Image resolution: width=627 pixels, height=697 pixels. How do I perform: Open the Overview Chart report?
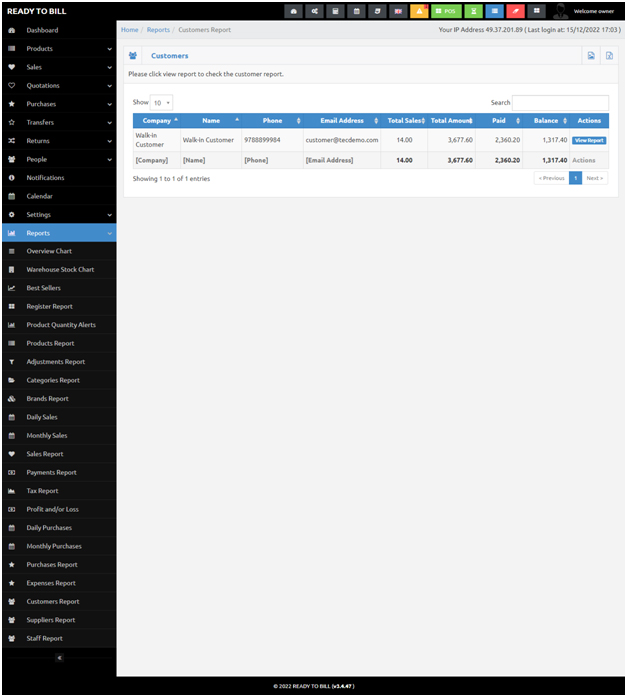pos(59,251)
